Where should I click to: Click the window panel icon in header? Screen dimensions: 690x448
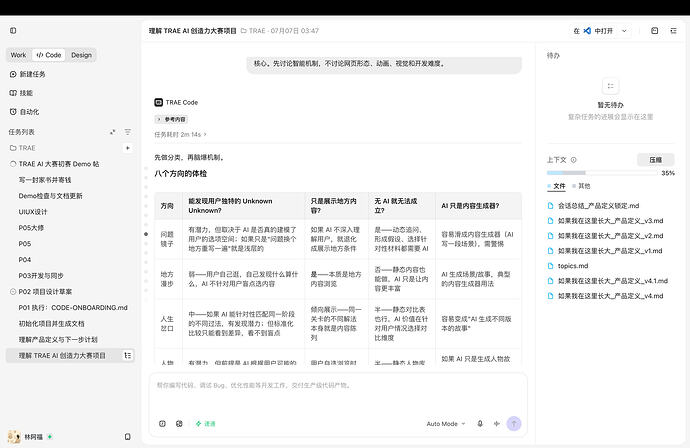click(654, 31)
